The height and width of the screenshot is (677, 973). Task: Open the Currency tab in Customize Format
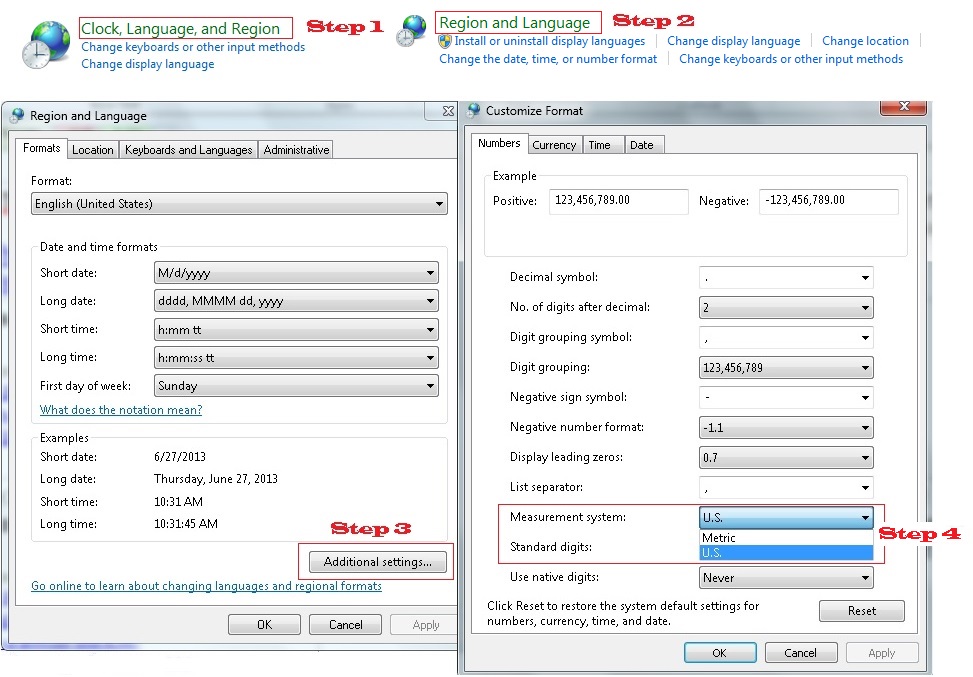point(554,144)
